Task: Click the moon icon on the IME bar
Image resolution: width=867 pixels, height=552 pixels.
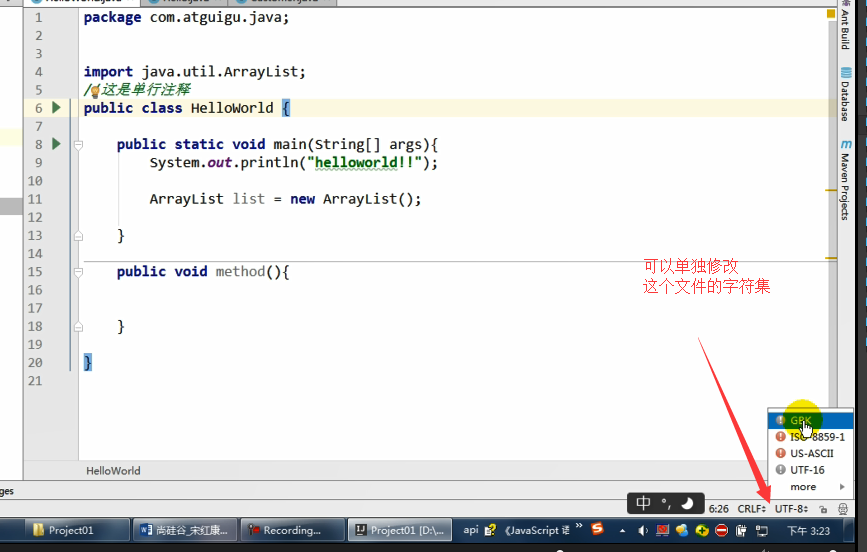Action: tap(687, 503)
